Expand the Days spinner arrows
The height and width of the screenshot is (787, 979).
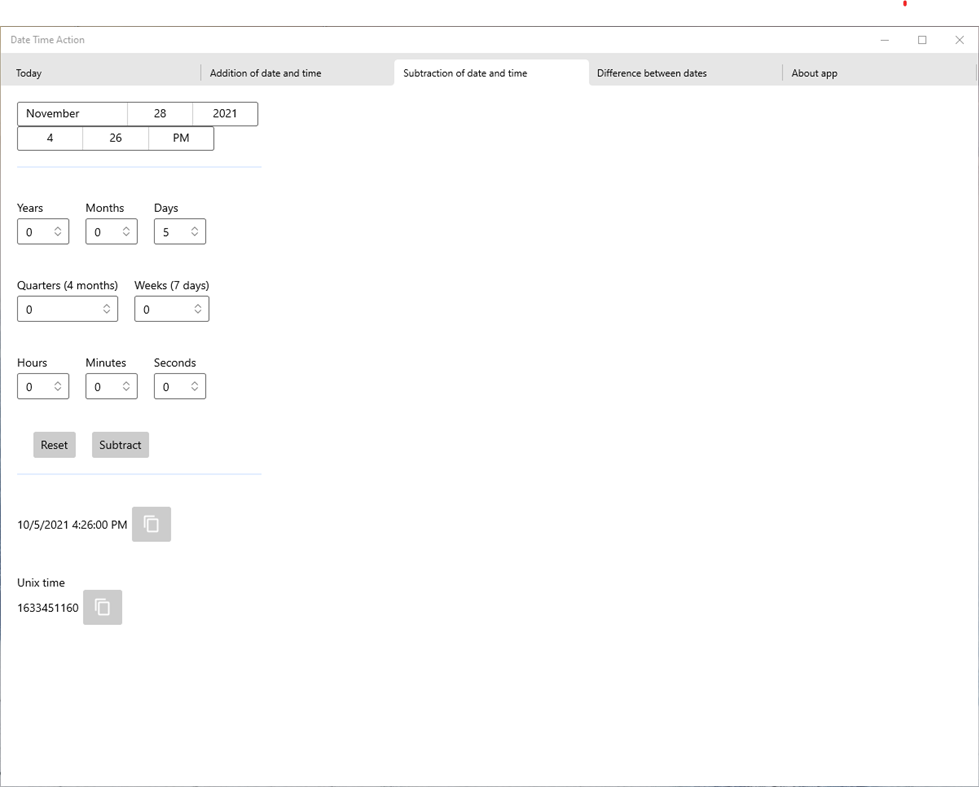[x=195, y=232]
